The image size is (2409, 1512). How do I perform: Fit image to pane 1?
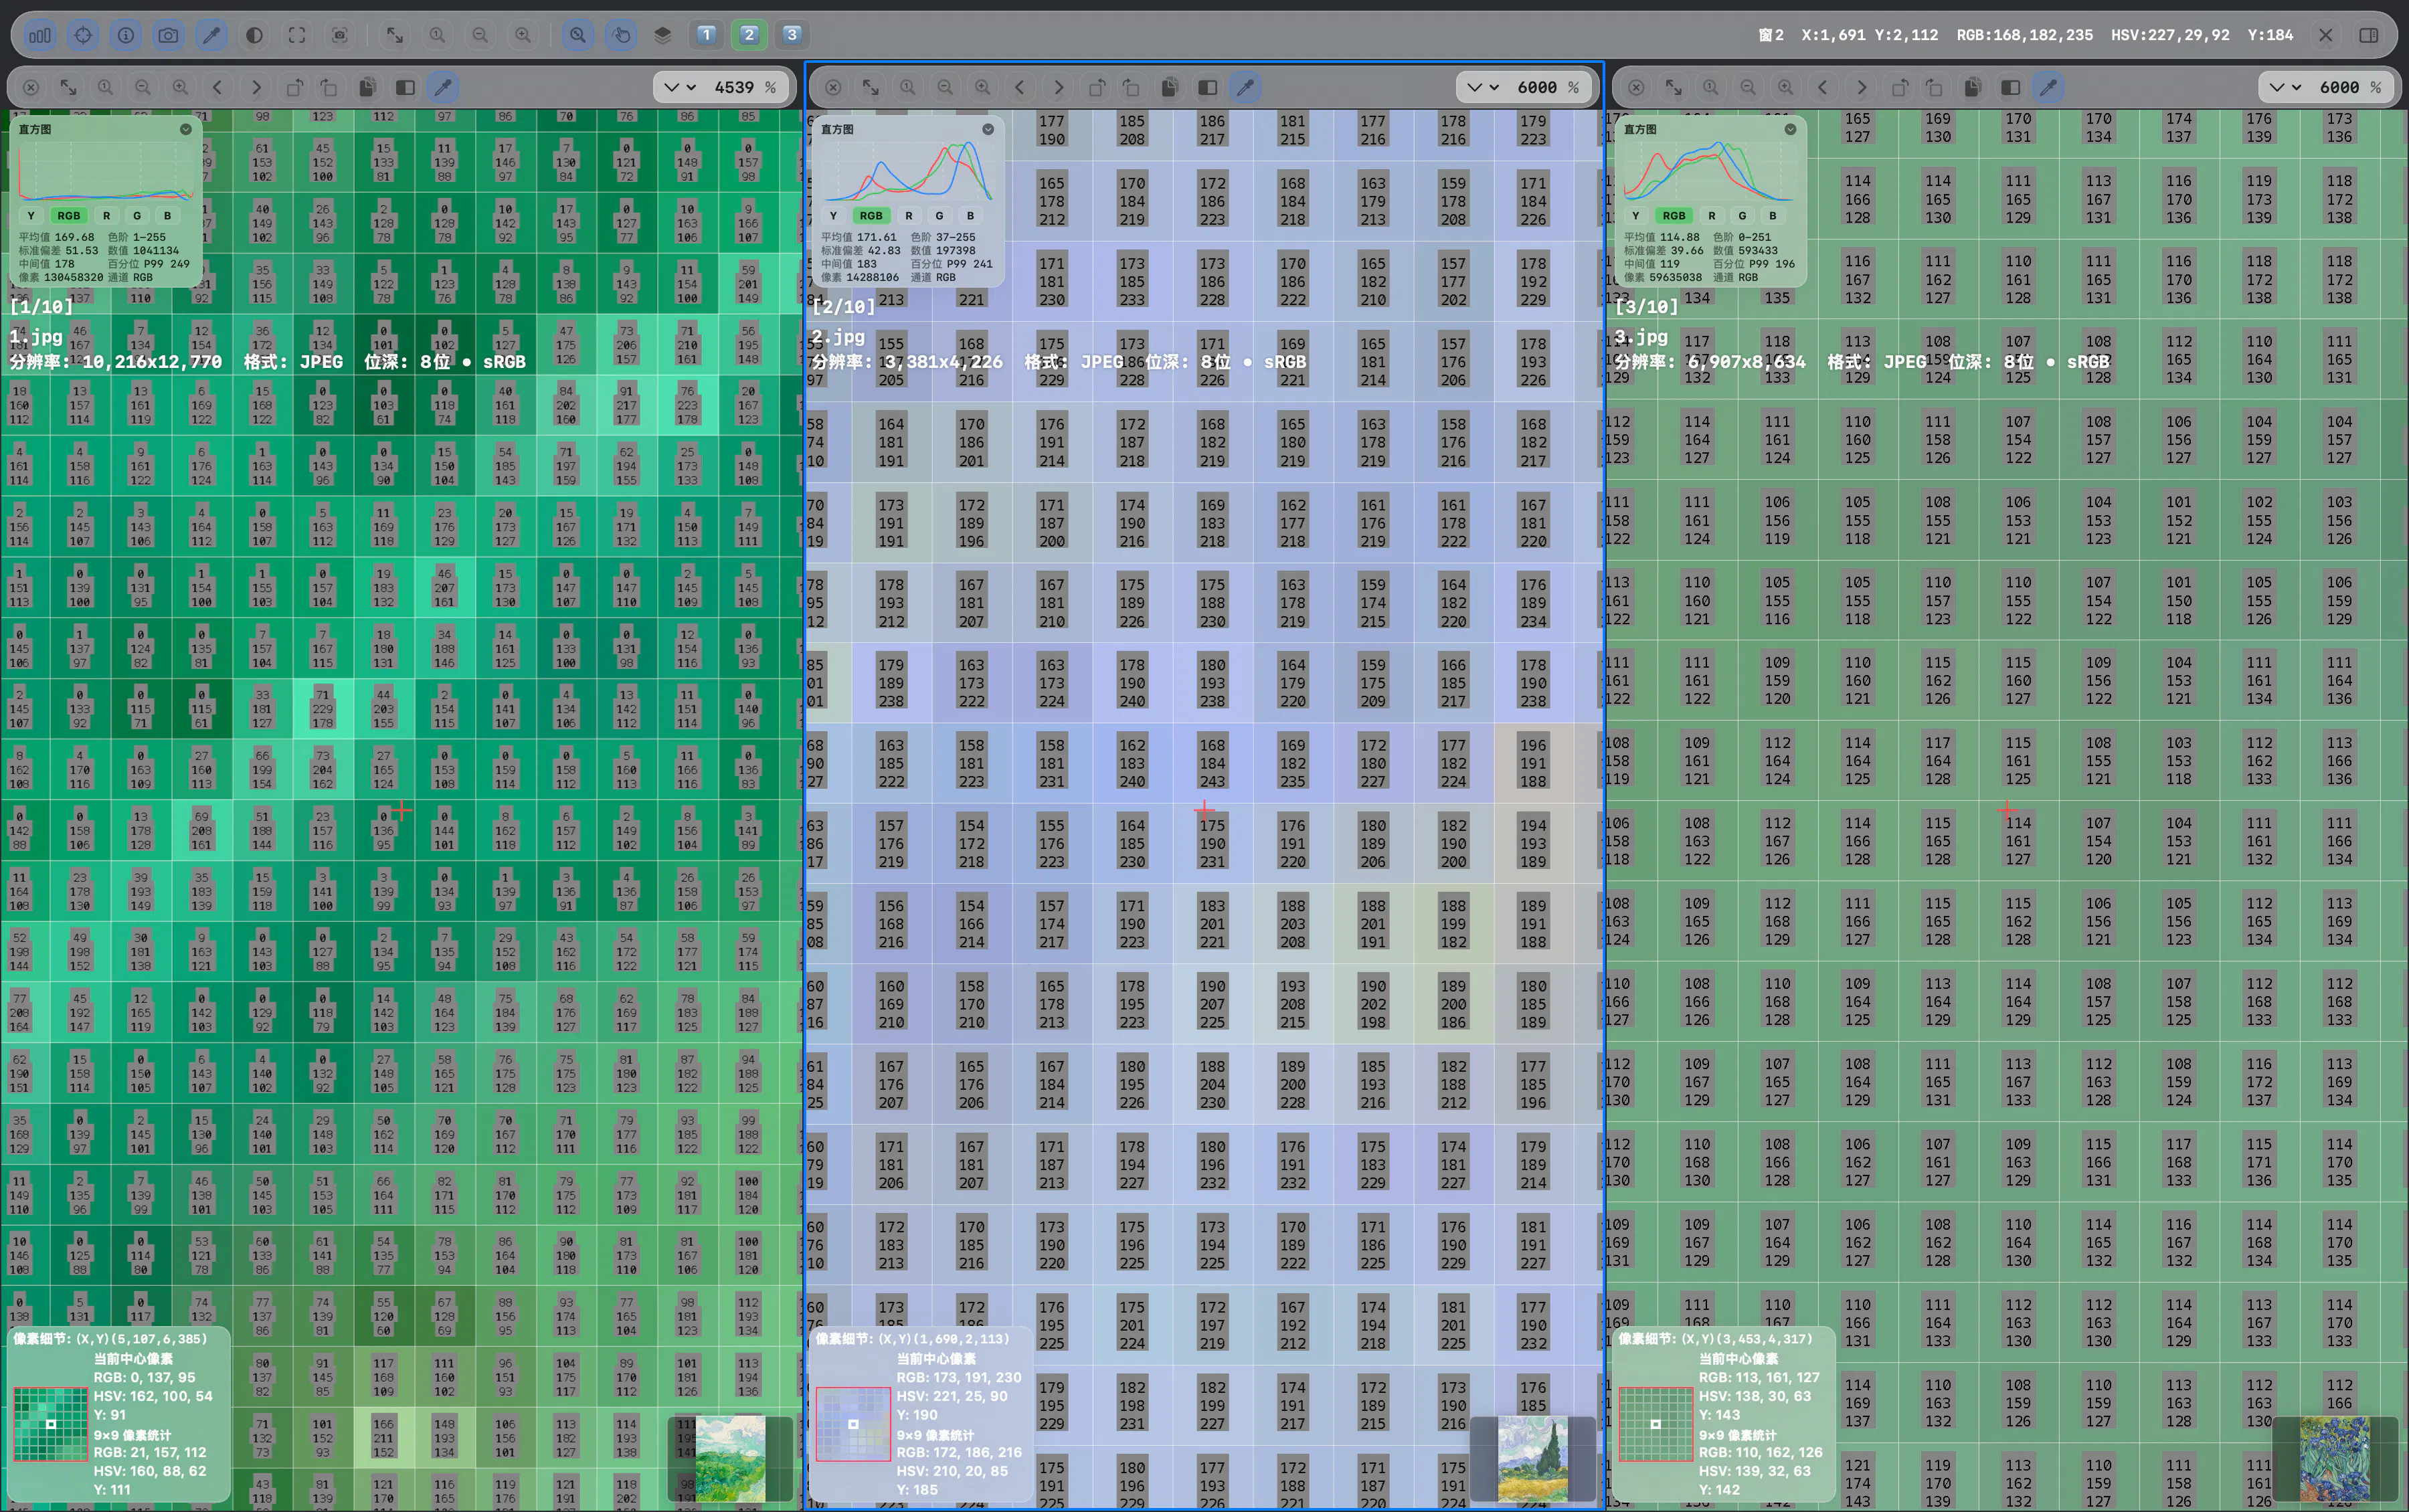click(68, 87)
